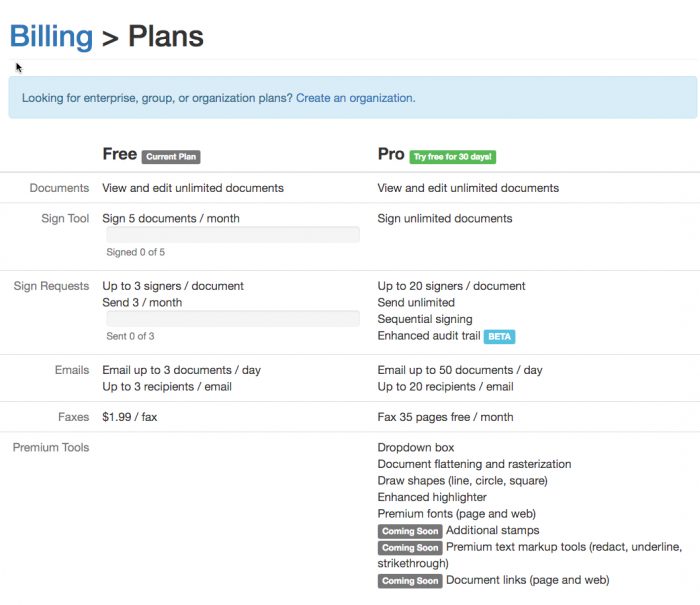Click Coming Soon badge beside Document links
This screenshot has height=605, width=700.
[410, 581]
